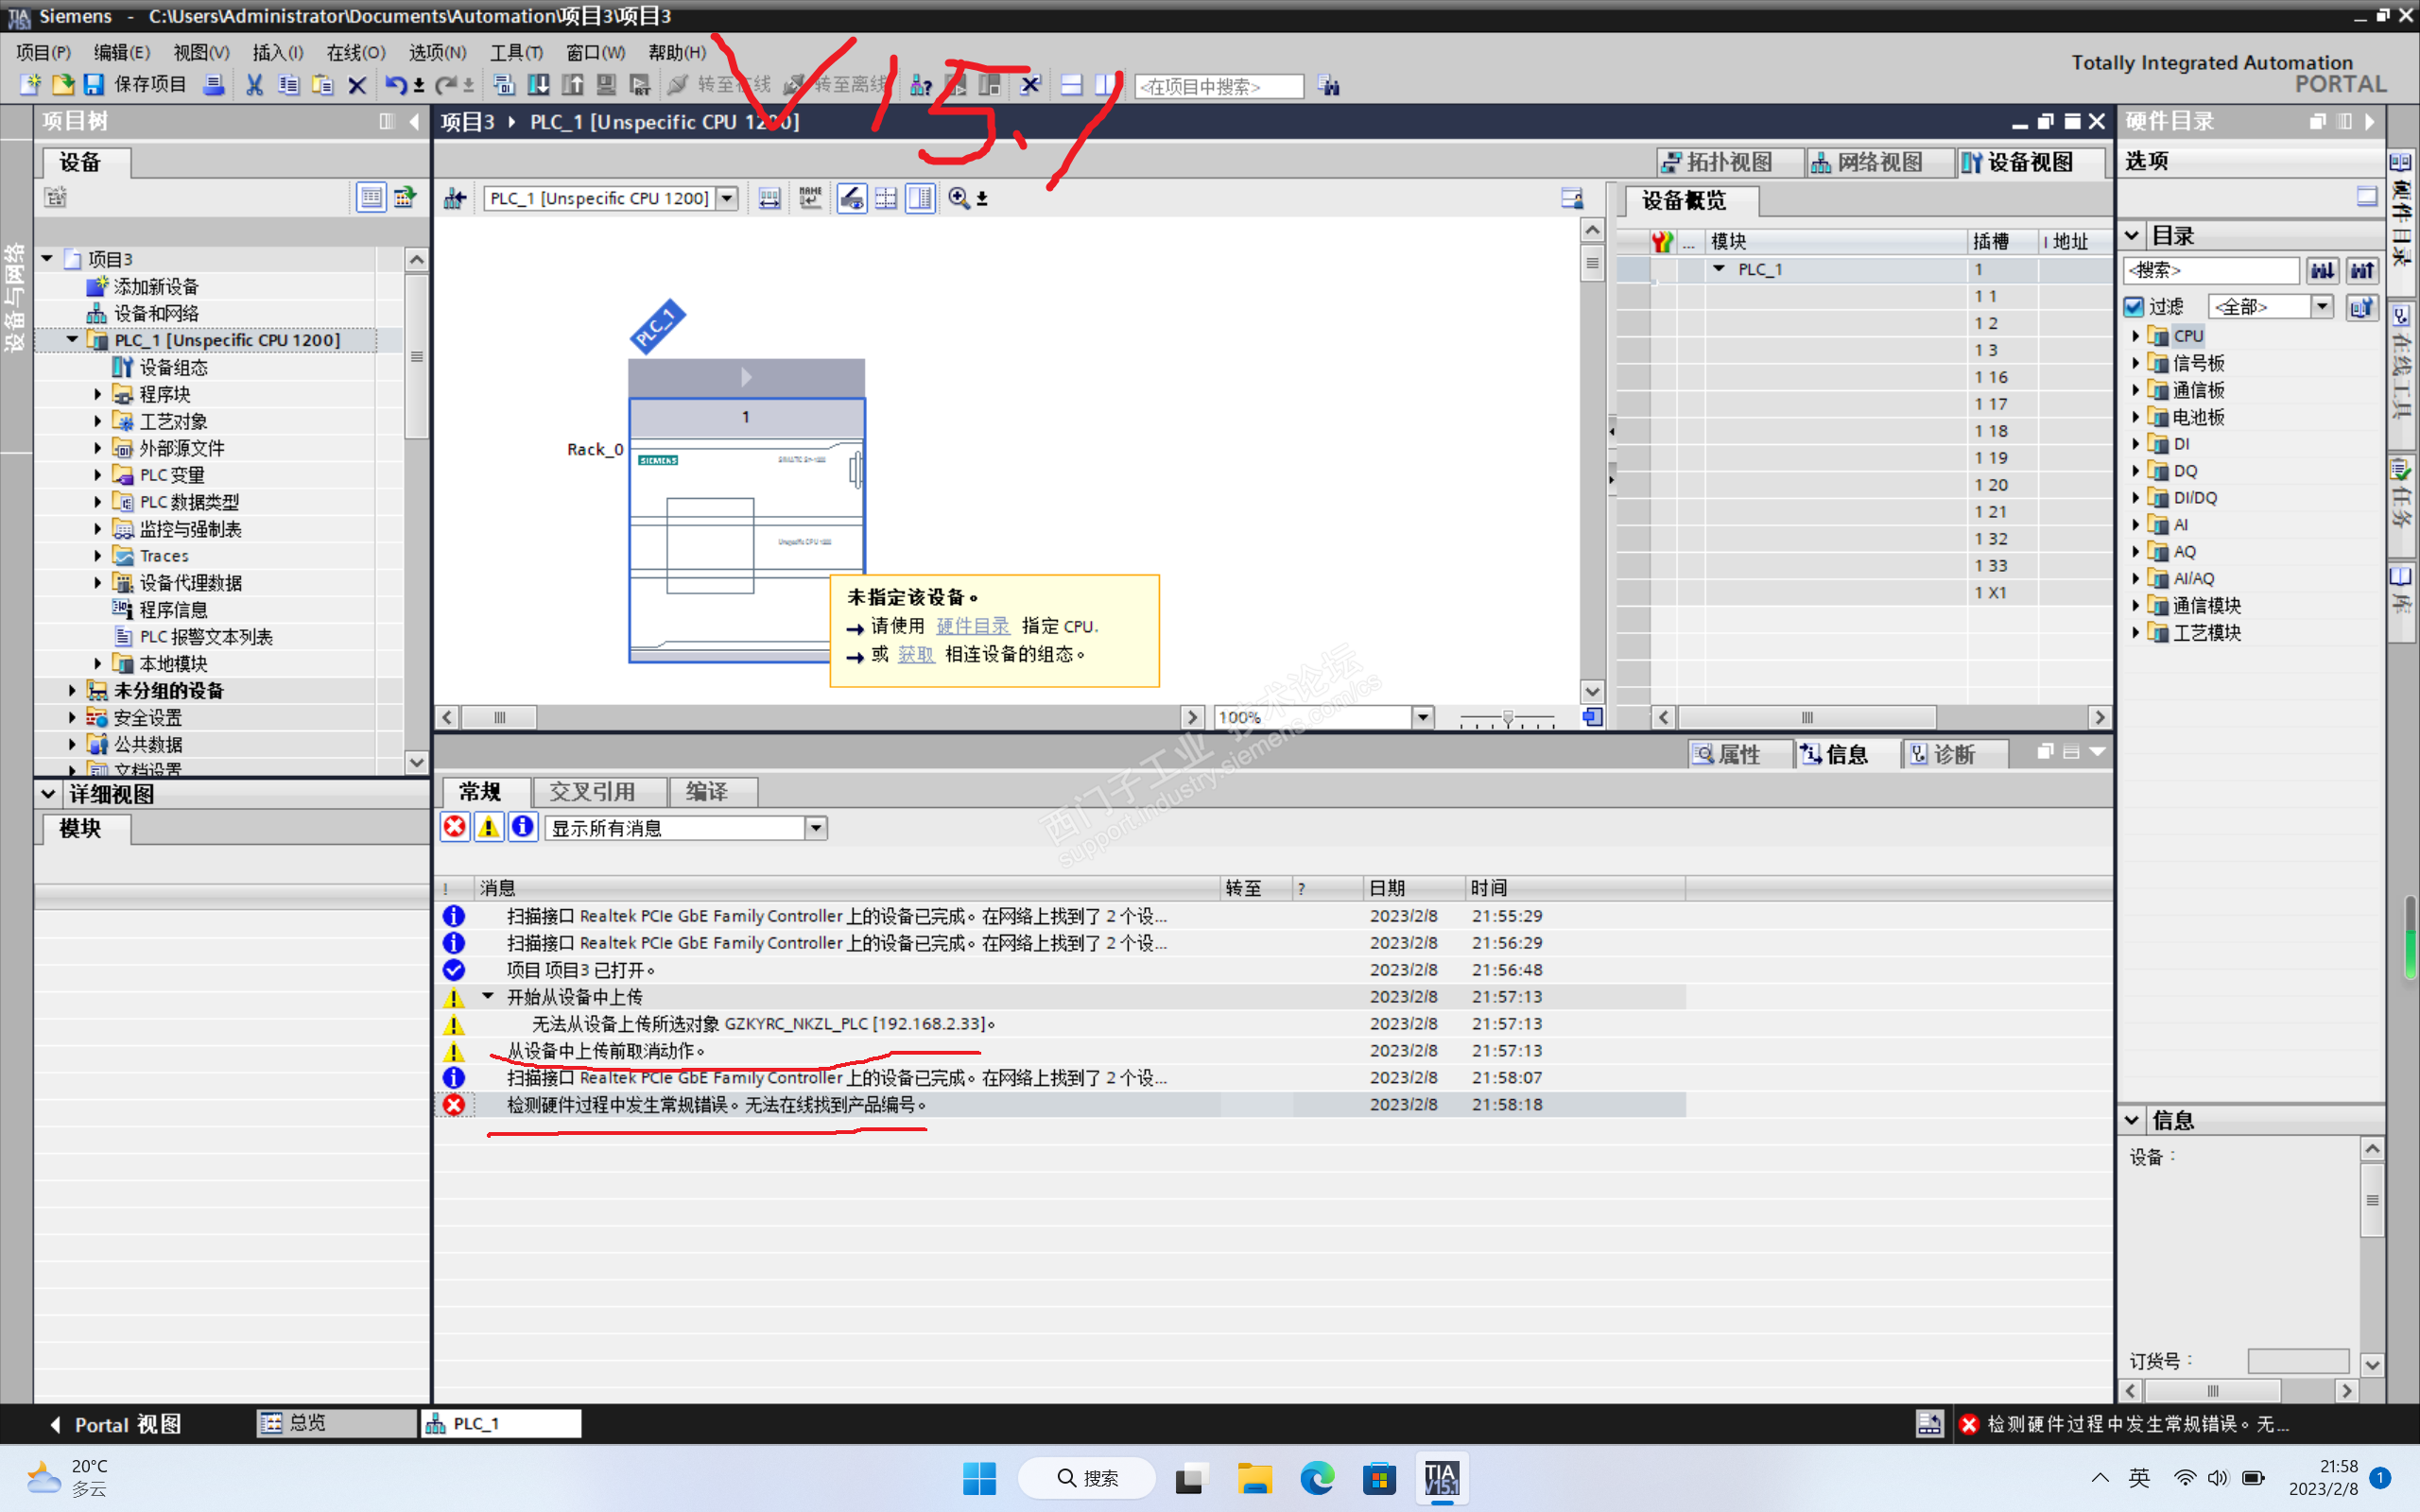Image resolution: width=2420 pixels, height=1512 pixels.
Task: Toggle the 过滤 filter checkbox
Action: pos(2134,306)
